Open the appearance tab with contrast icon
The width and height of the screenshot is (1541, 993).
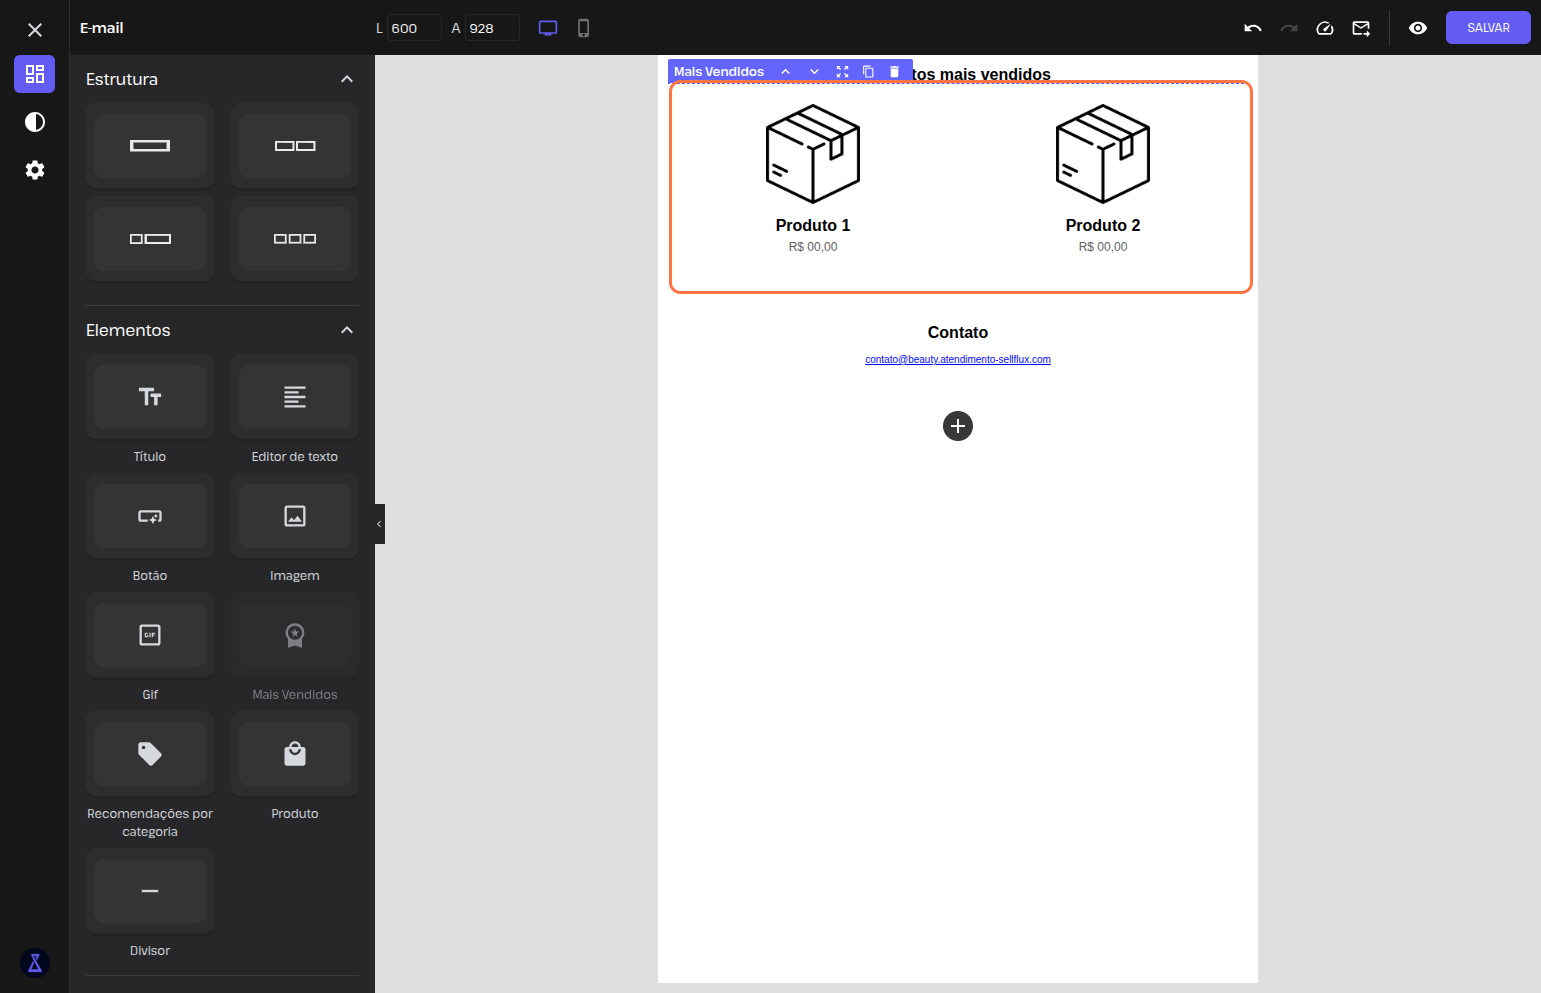pos(35,122)
